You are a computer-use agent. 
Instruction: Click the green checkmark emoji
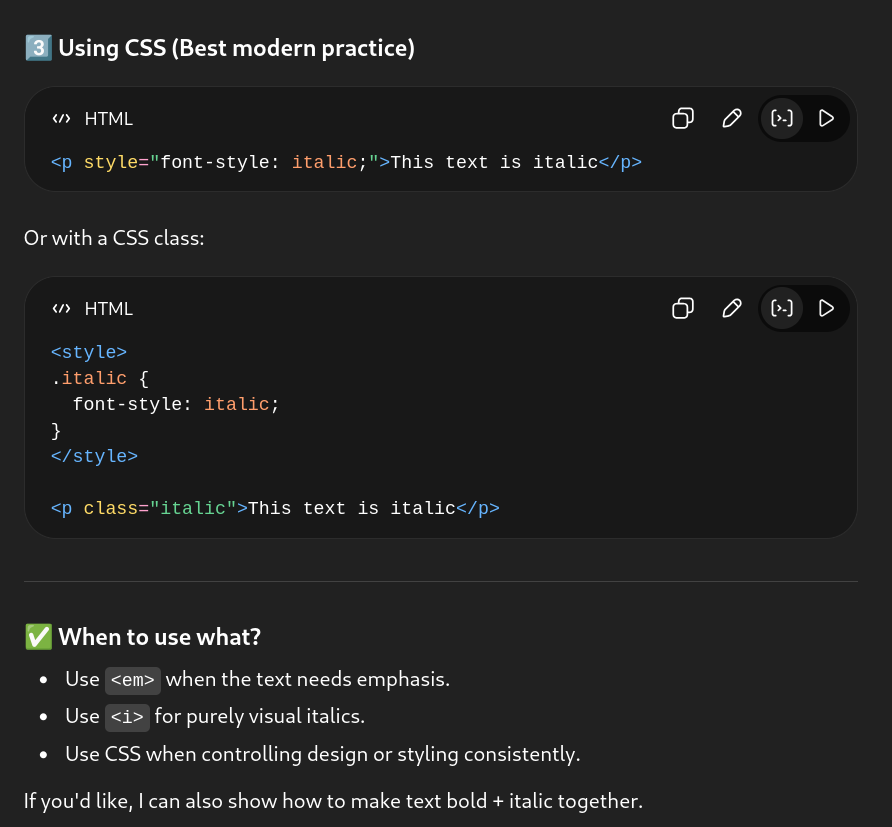[x=38, y=637]
